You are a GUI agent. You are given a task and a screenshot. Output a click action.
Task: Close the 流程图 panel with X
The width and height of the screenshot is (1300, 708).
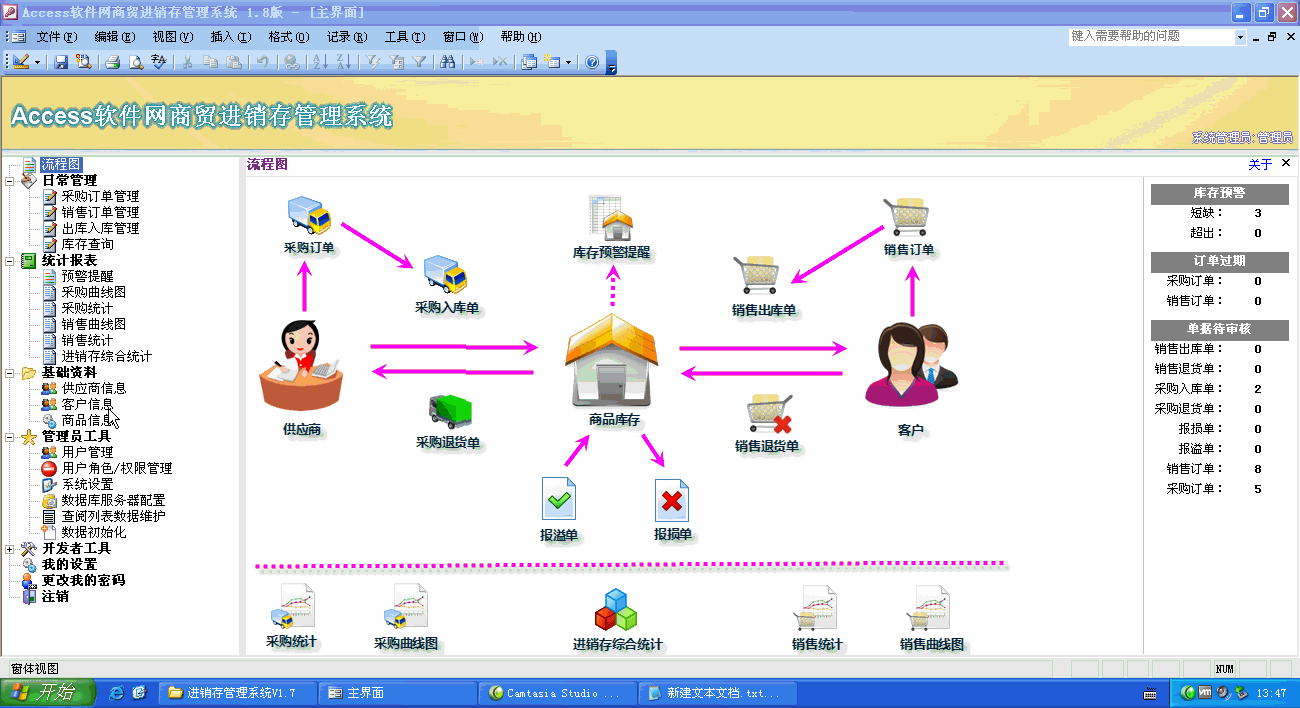click(x=1286, y=163)
